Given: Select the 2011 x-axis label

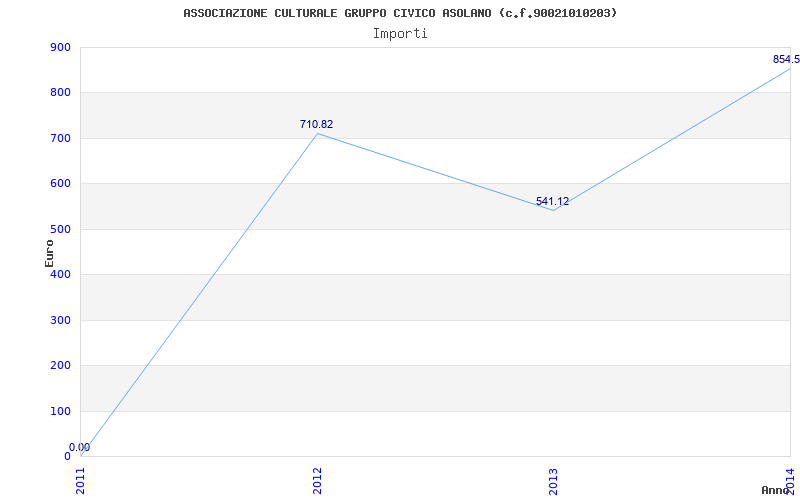Looking at the screenshot, I should click(81, 481).
